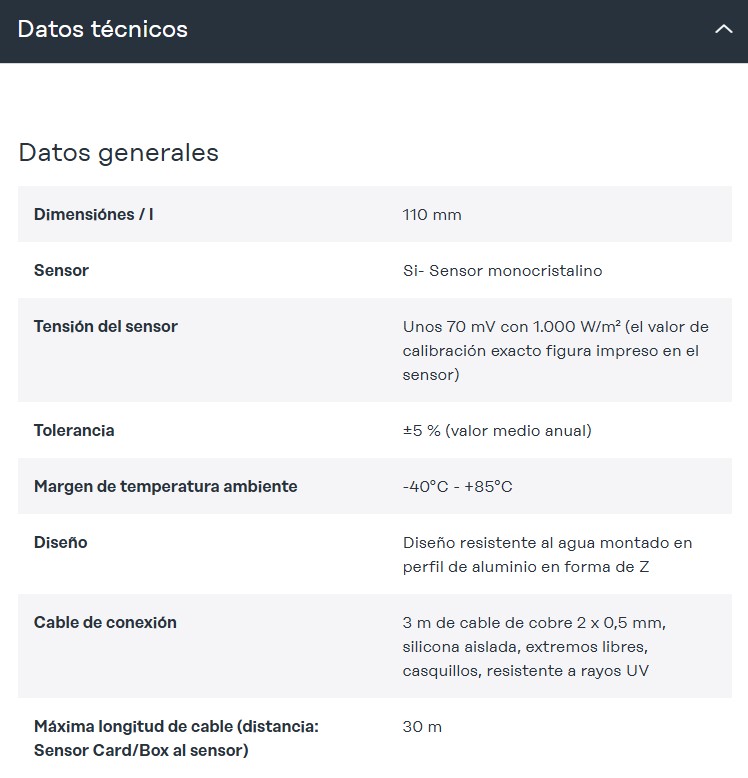Collapse the Datos técnicos section with the chevron
The width and height of the screenshot is (748, 778).
click(x=723, y=30)
